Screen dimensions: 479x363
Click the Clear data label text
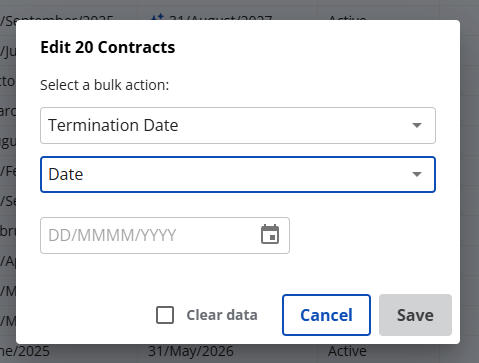point(222,315)
